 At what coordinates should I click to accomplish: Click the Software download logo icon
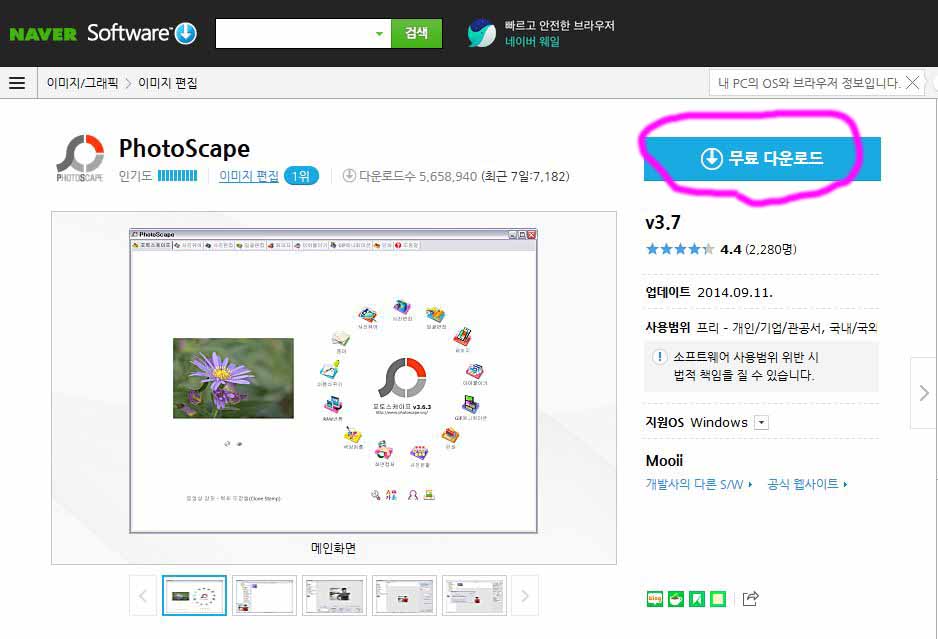coord(185,34)
